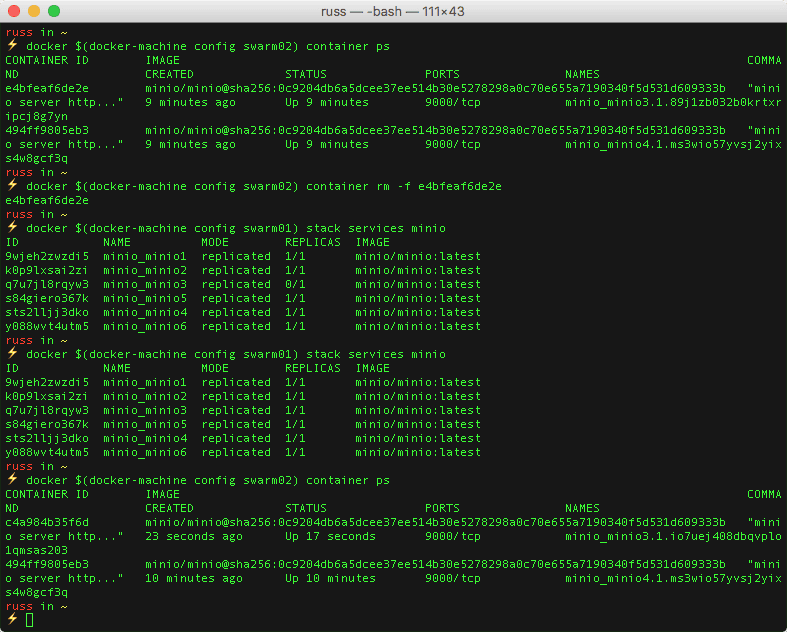This screenshot has height=632, width=787.
Task: Click the green cursor block at the final prompt
Action: [x=30, y=620]
